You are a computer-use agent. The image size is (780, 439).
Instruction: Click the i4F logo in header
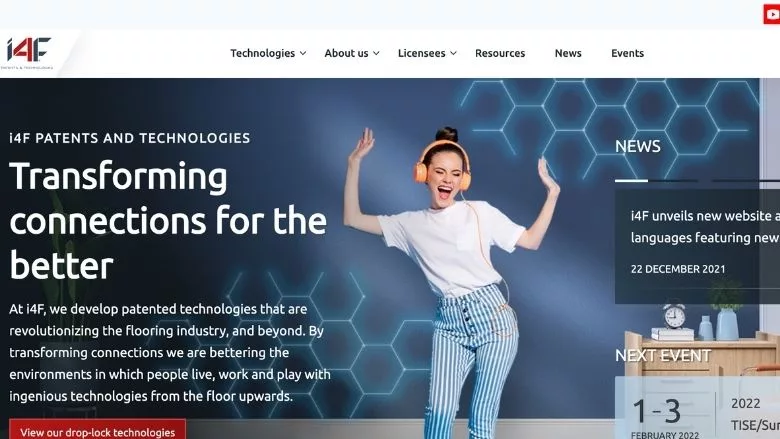pyautogui.click(x=30, y=52)
